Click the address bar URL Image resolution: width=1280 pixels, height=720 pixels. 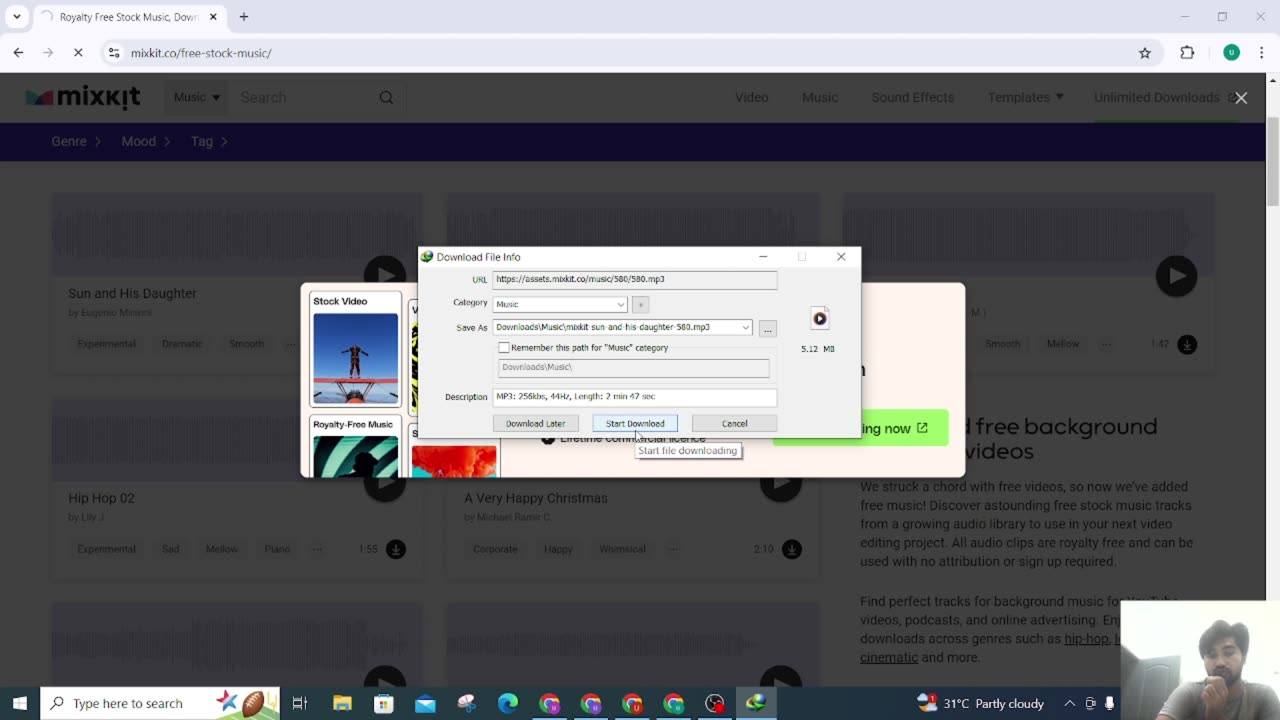tap(201, 52)
